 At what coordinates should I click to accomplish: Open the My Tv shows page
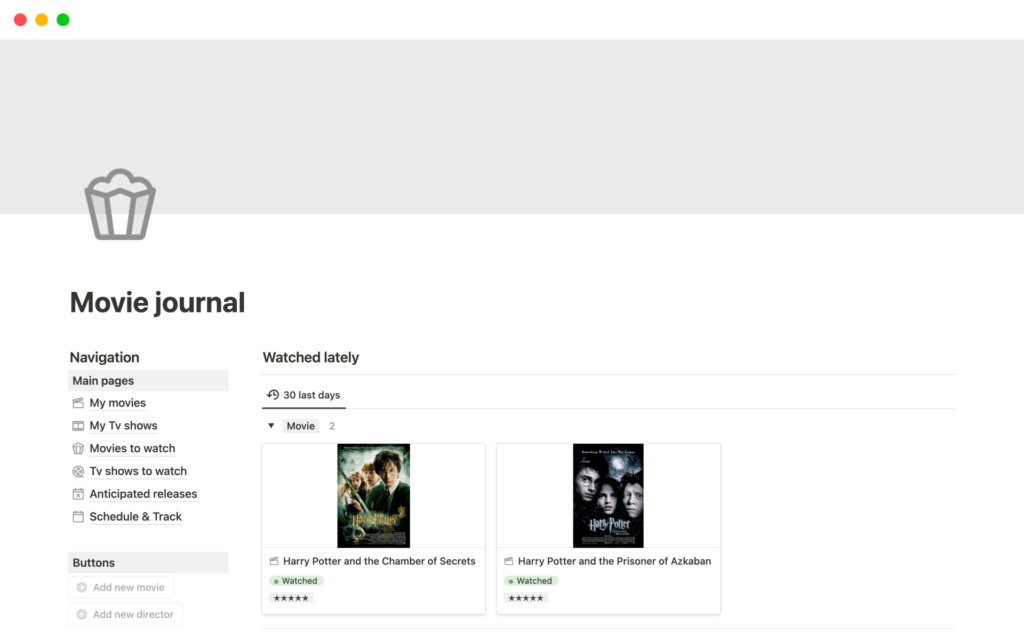click(x=123, y=426)
